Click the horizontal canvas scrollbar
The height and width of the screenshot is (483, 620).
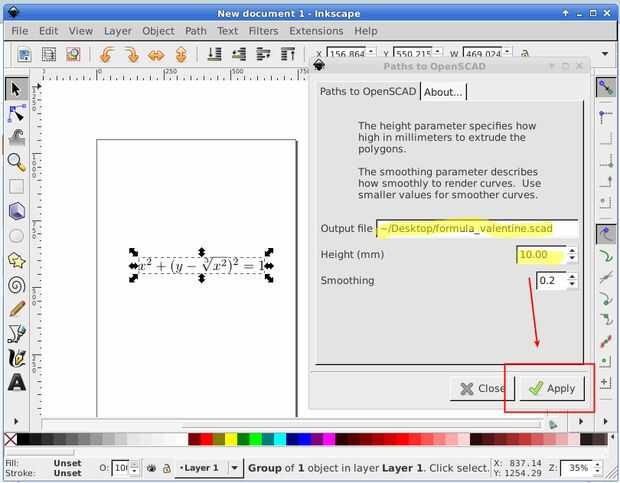tap(292, 425)
